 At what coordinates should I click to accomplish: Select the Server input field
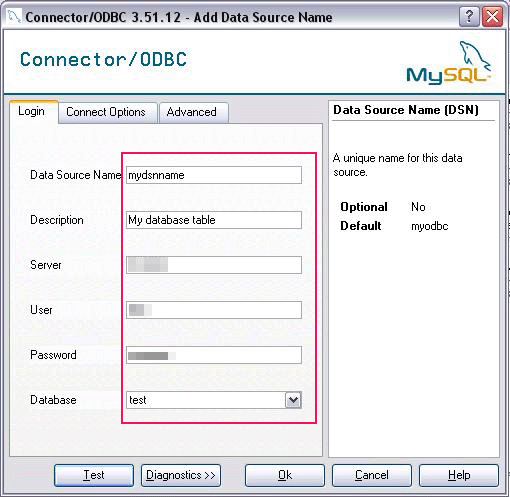pos(214,265)
